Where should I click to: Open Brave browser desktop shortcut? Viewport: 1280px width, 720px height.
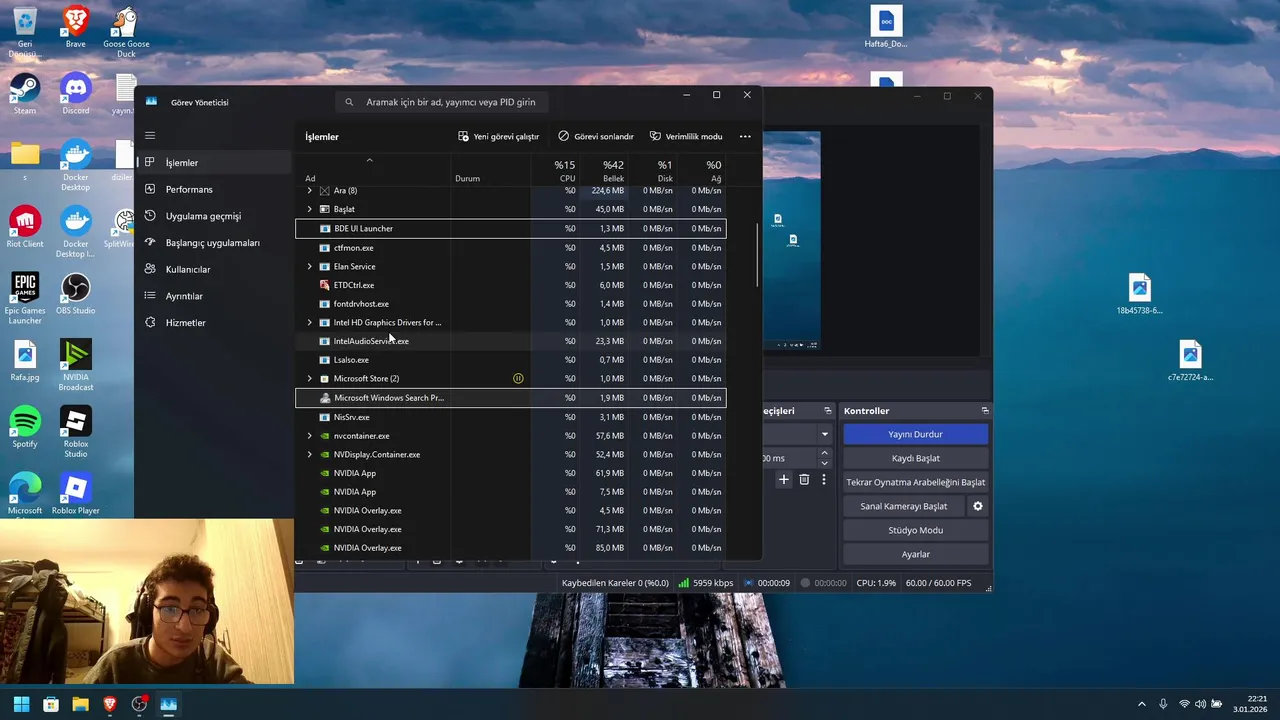click(75, 28)
